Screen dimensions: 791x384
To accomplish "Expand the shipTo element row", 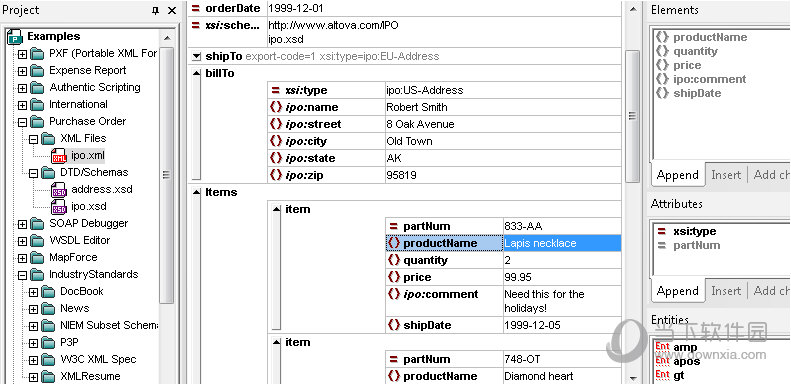I will click(x=196, y=57).
